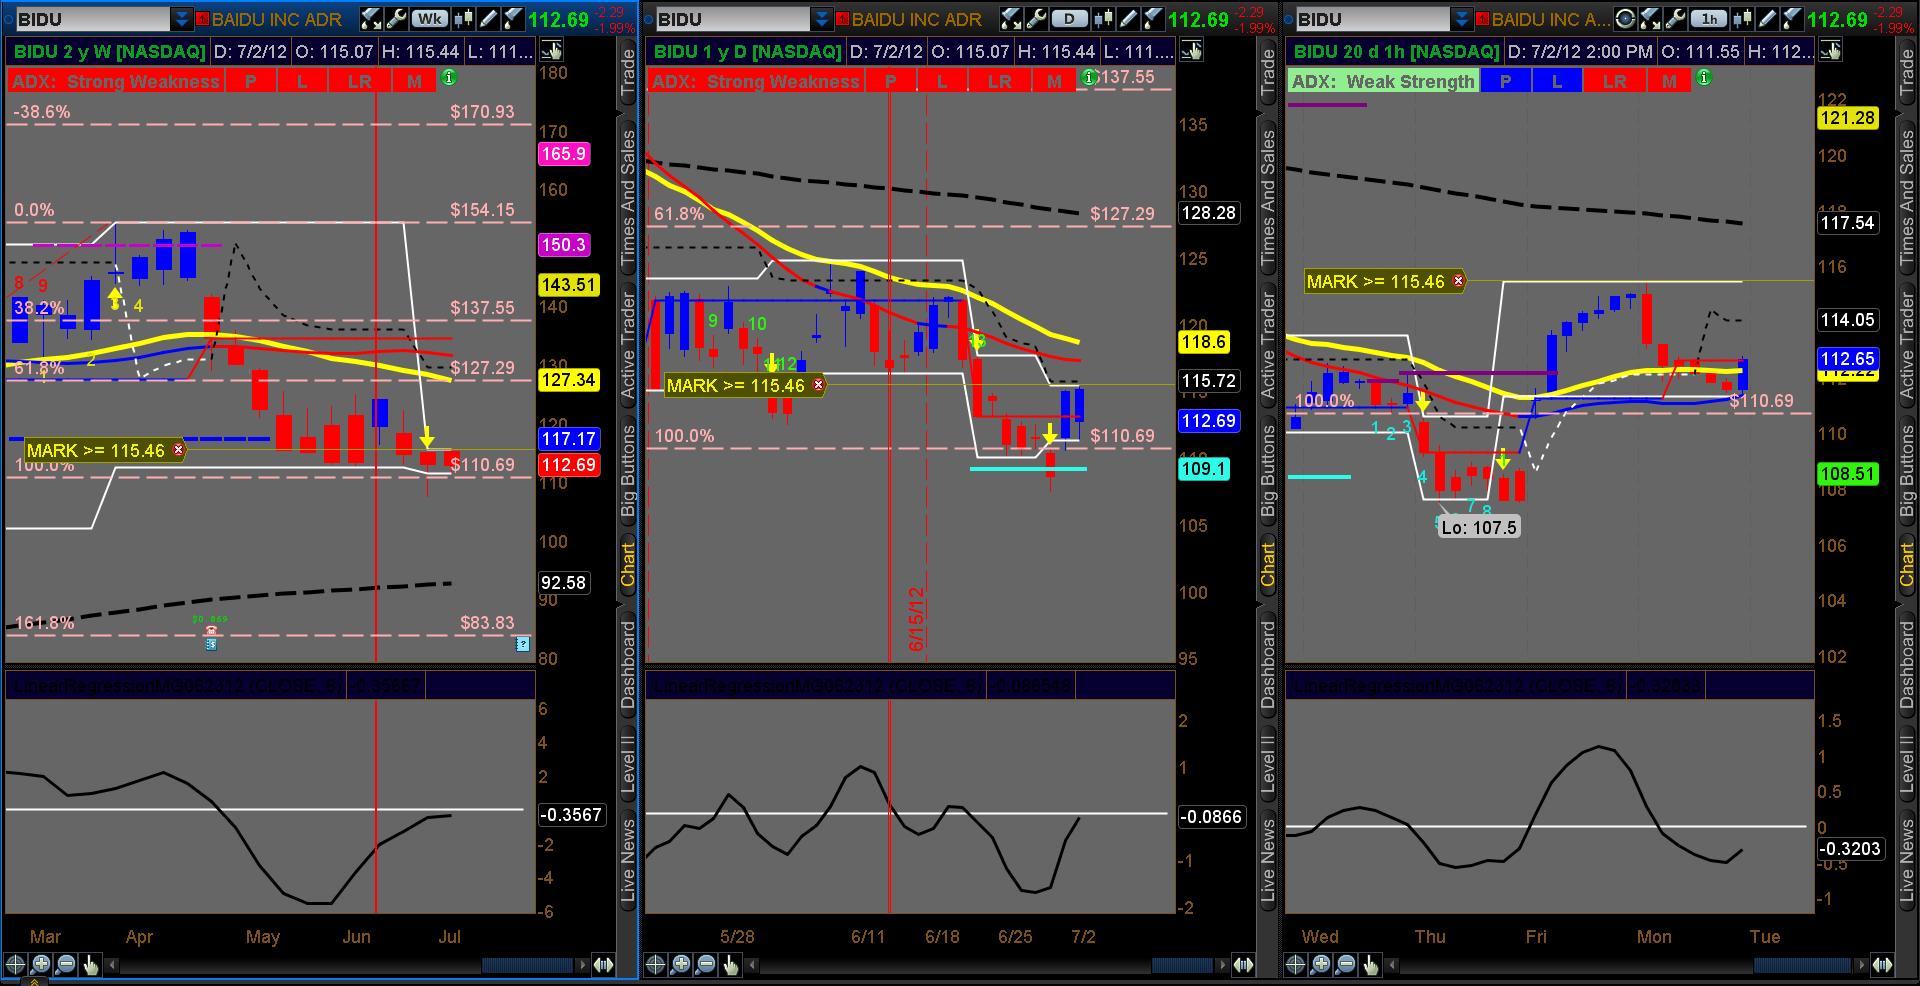
Task: Open the 1h timeframe selector
Action: [1709, 18]
